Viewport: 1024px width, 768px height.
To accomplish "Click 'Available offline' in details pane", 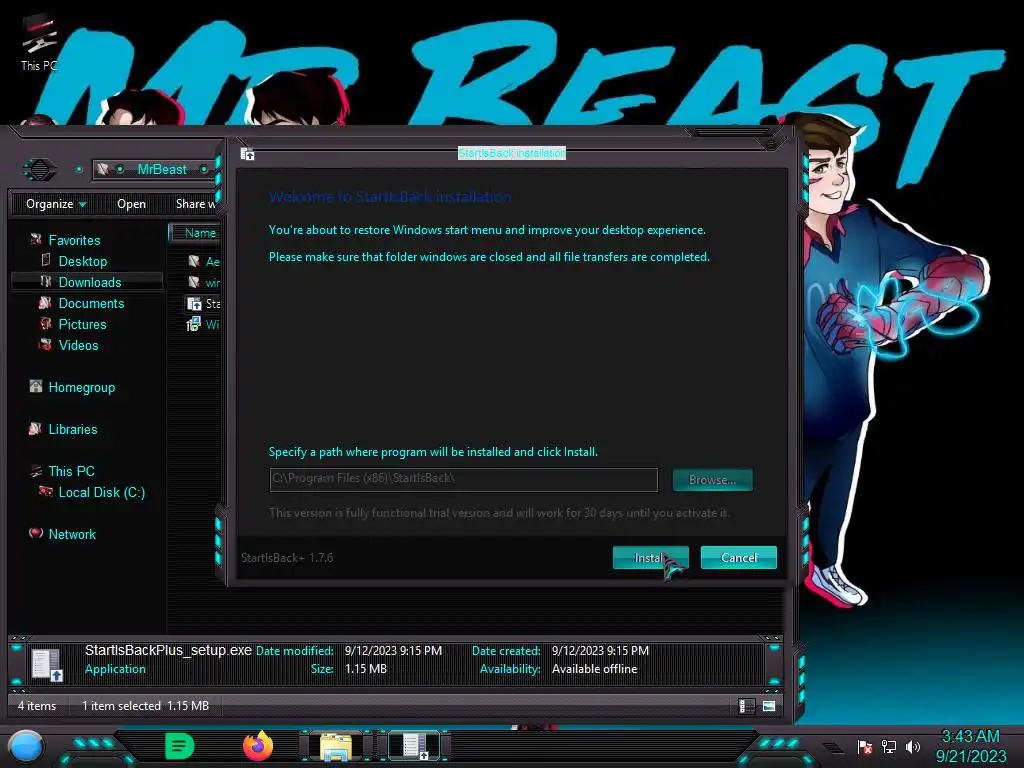I will [594, 669].
